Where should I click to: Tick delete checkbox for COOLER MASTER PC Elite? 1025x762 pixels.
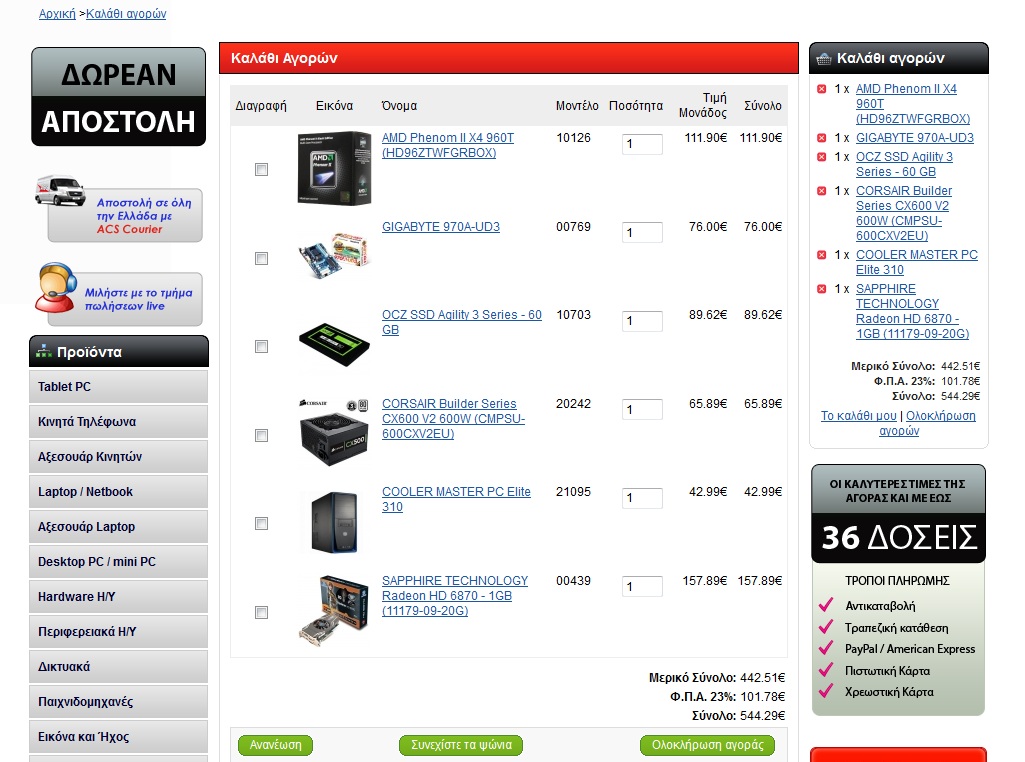(x=261, y=523)
